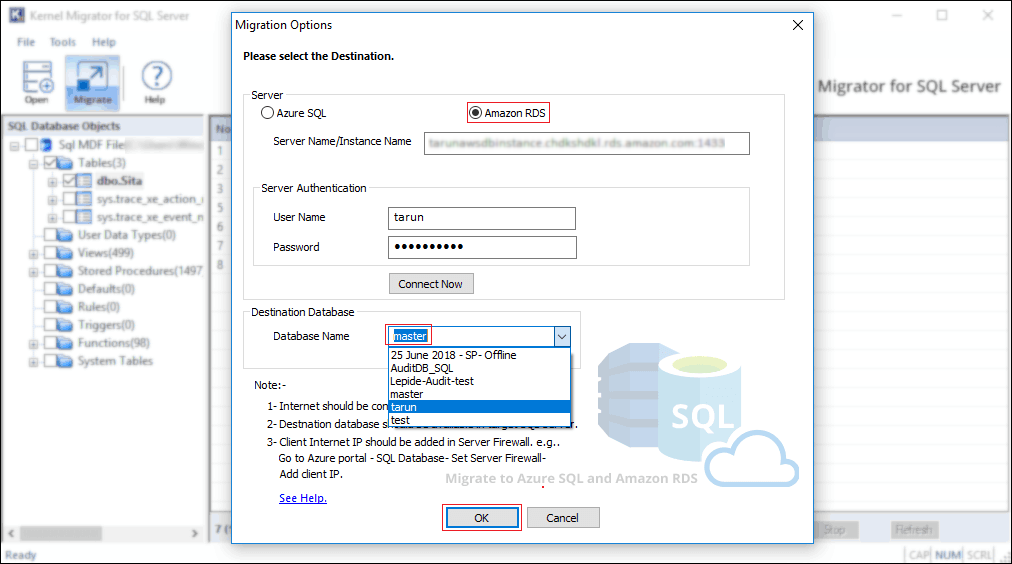Click the tree panel horizontal scrollbar thumb

pos(60,533)
